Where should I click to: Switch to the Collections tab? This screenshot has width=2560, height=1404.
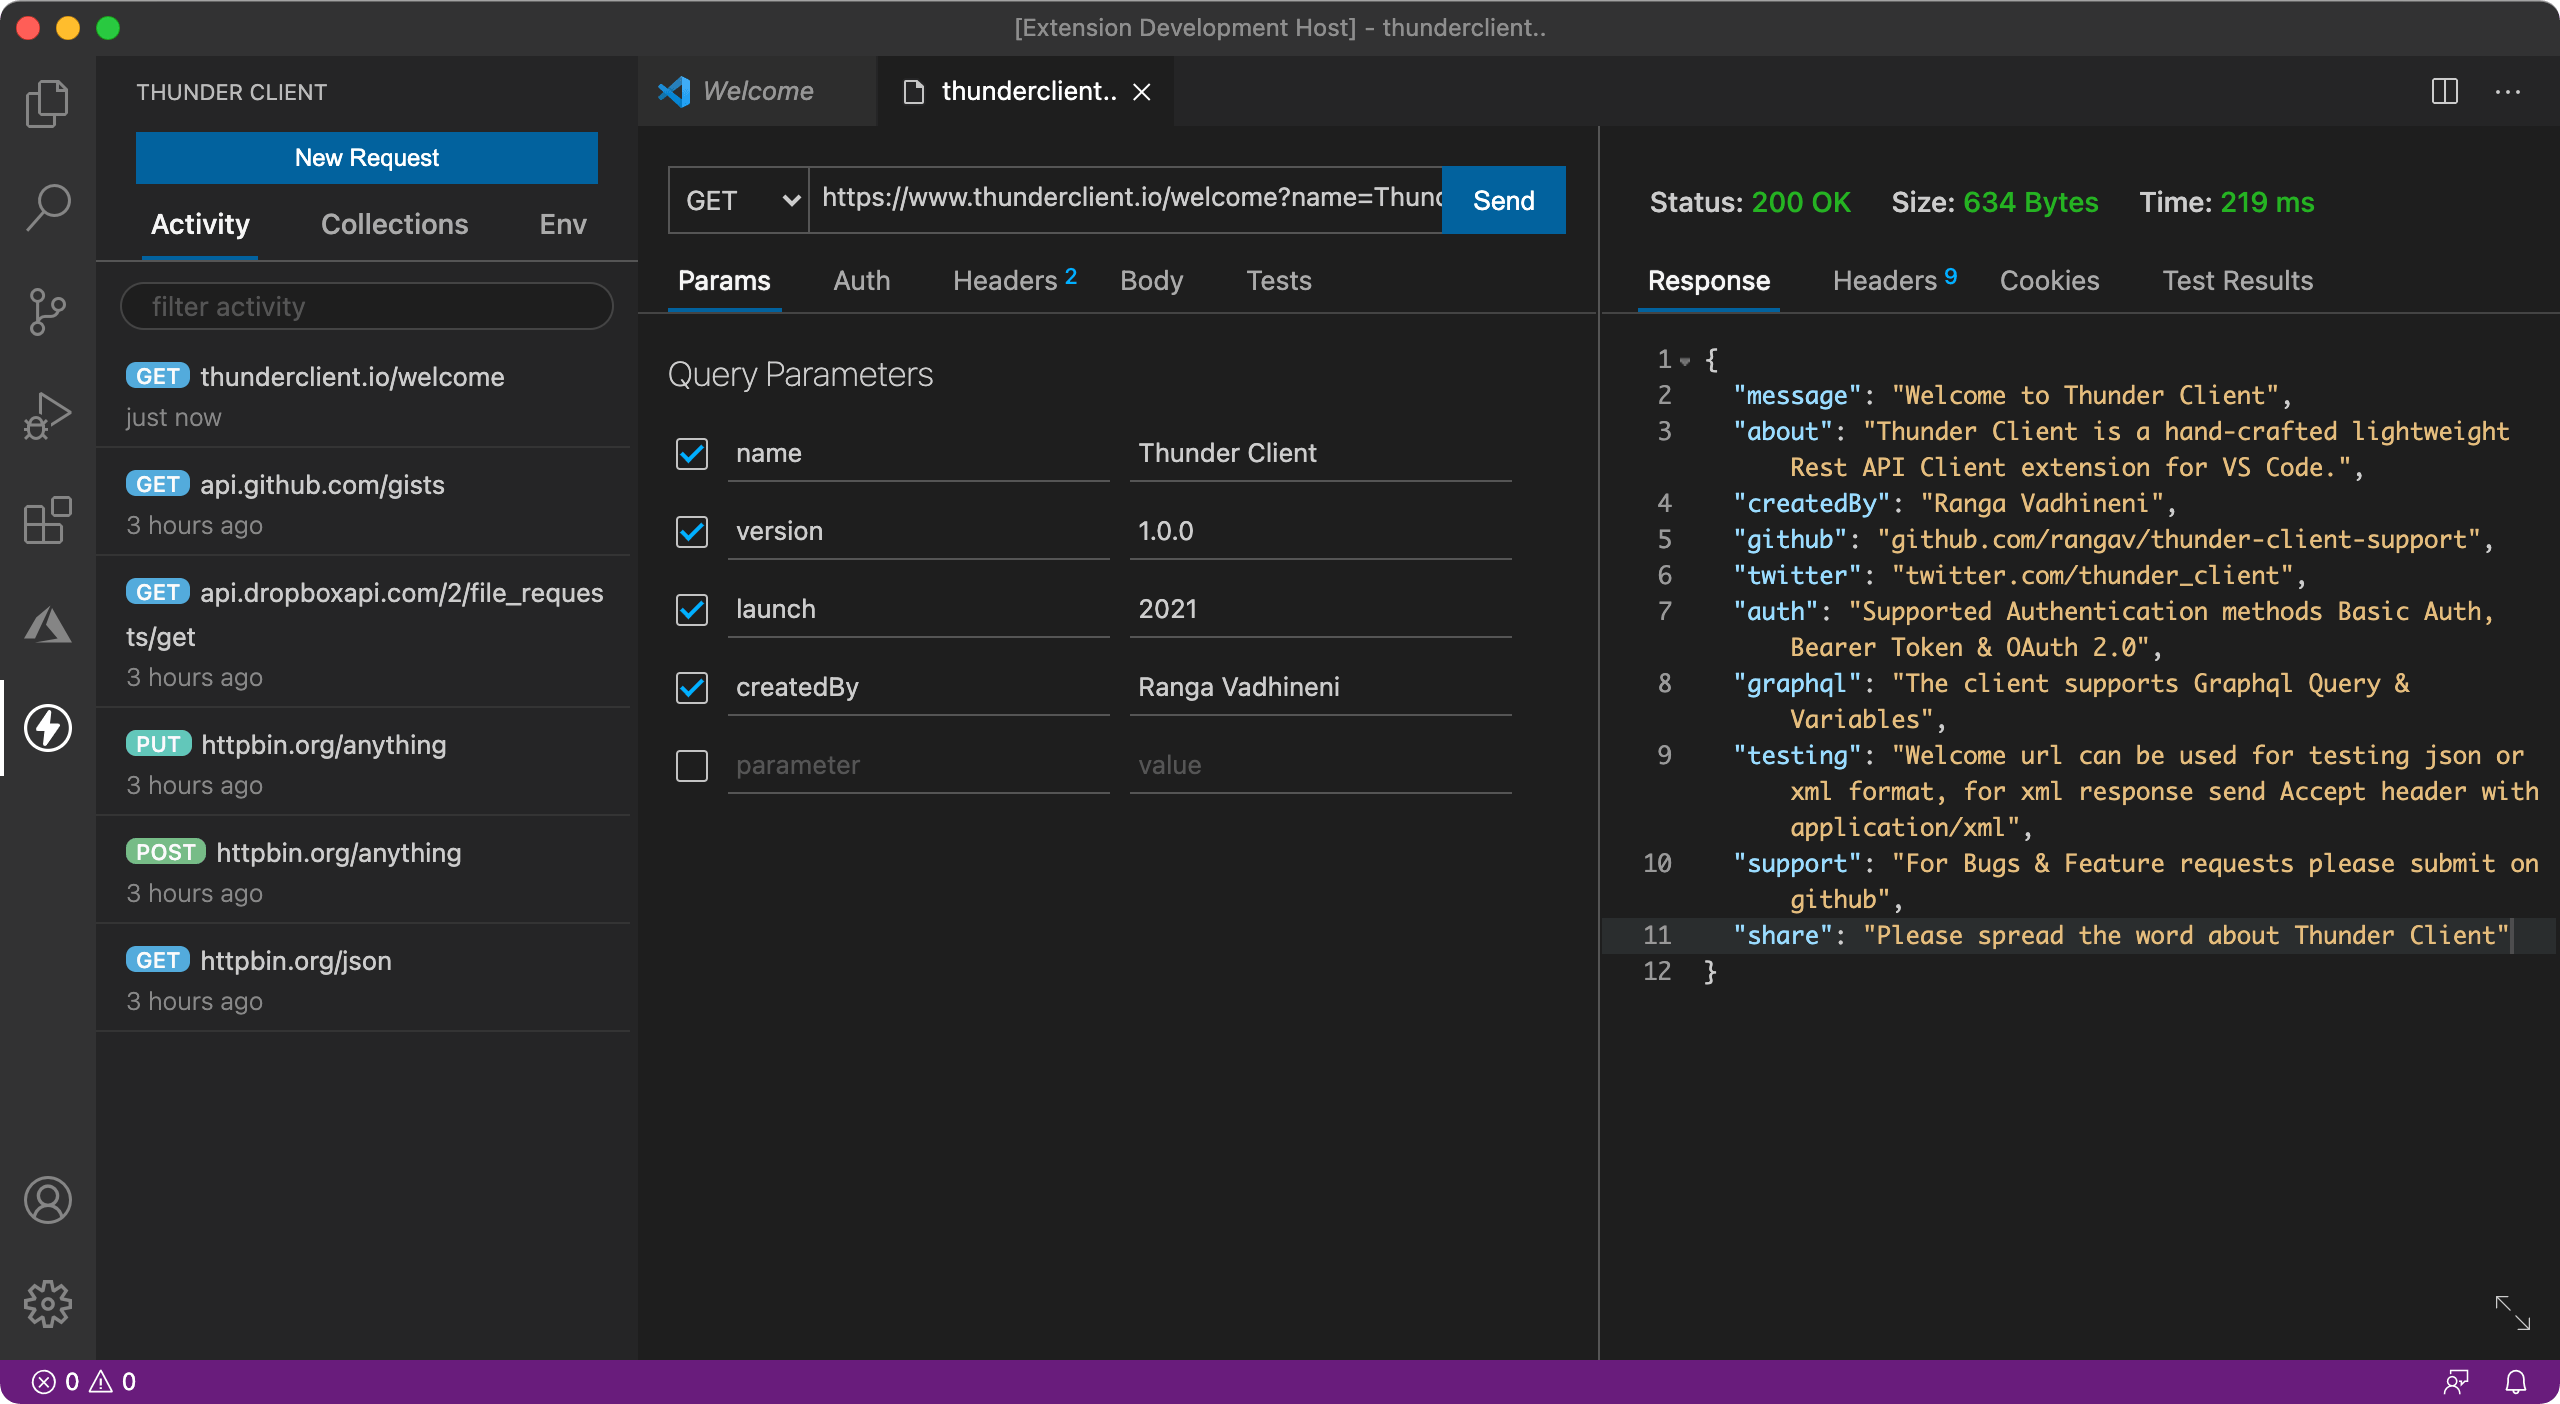[394, 224]
